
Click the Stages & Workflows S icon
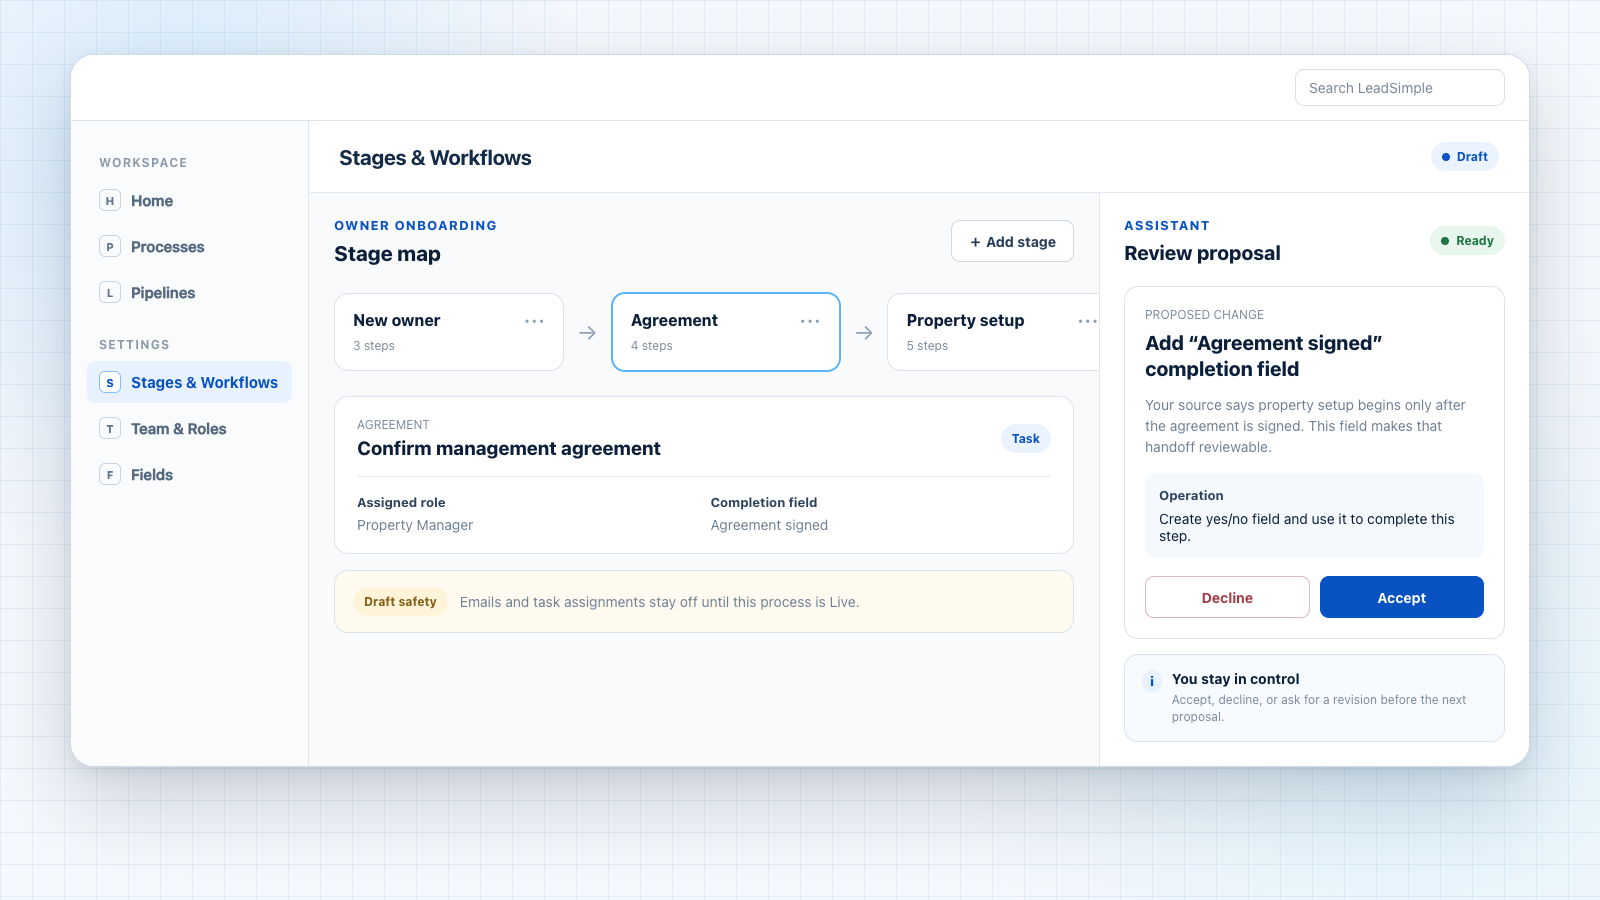pyautogui.click(x=110, y=383)
